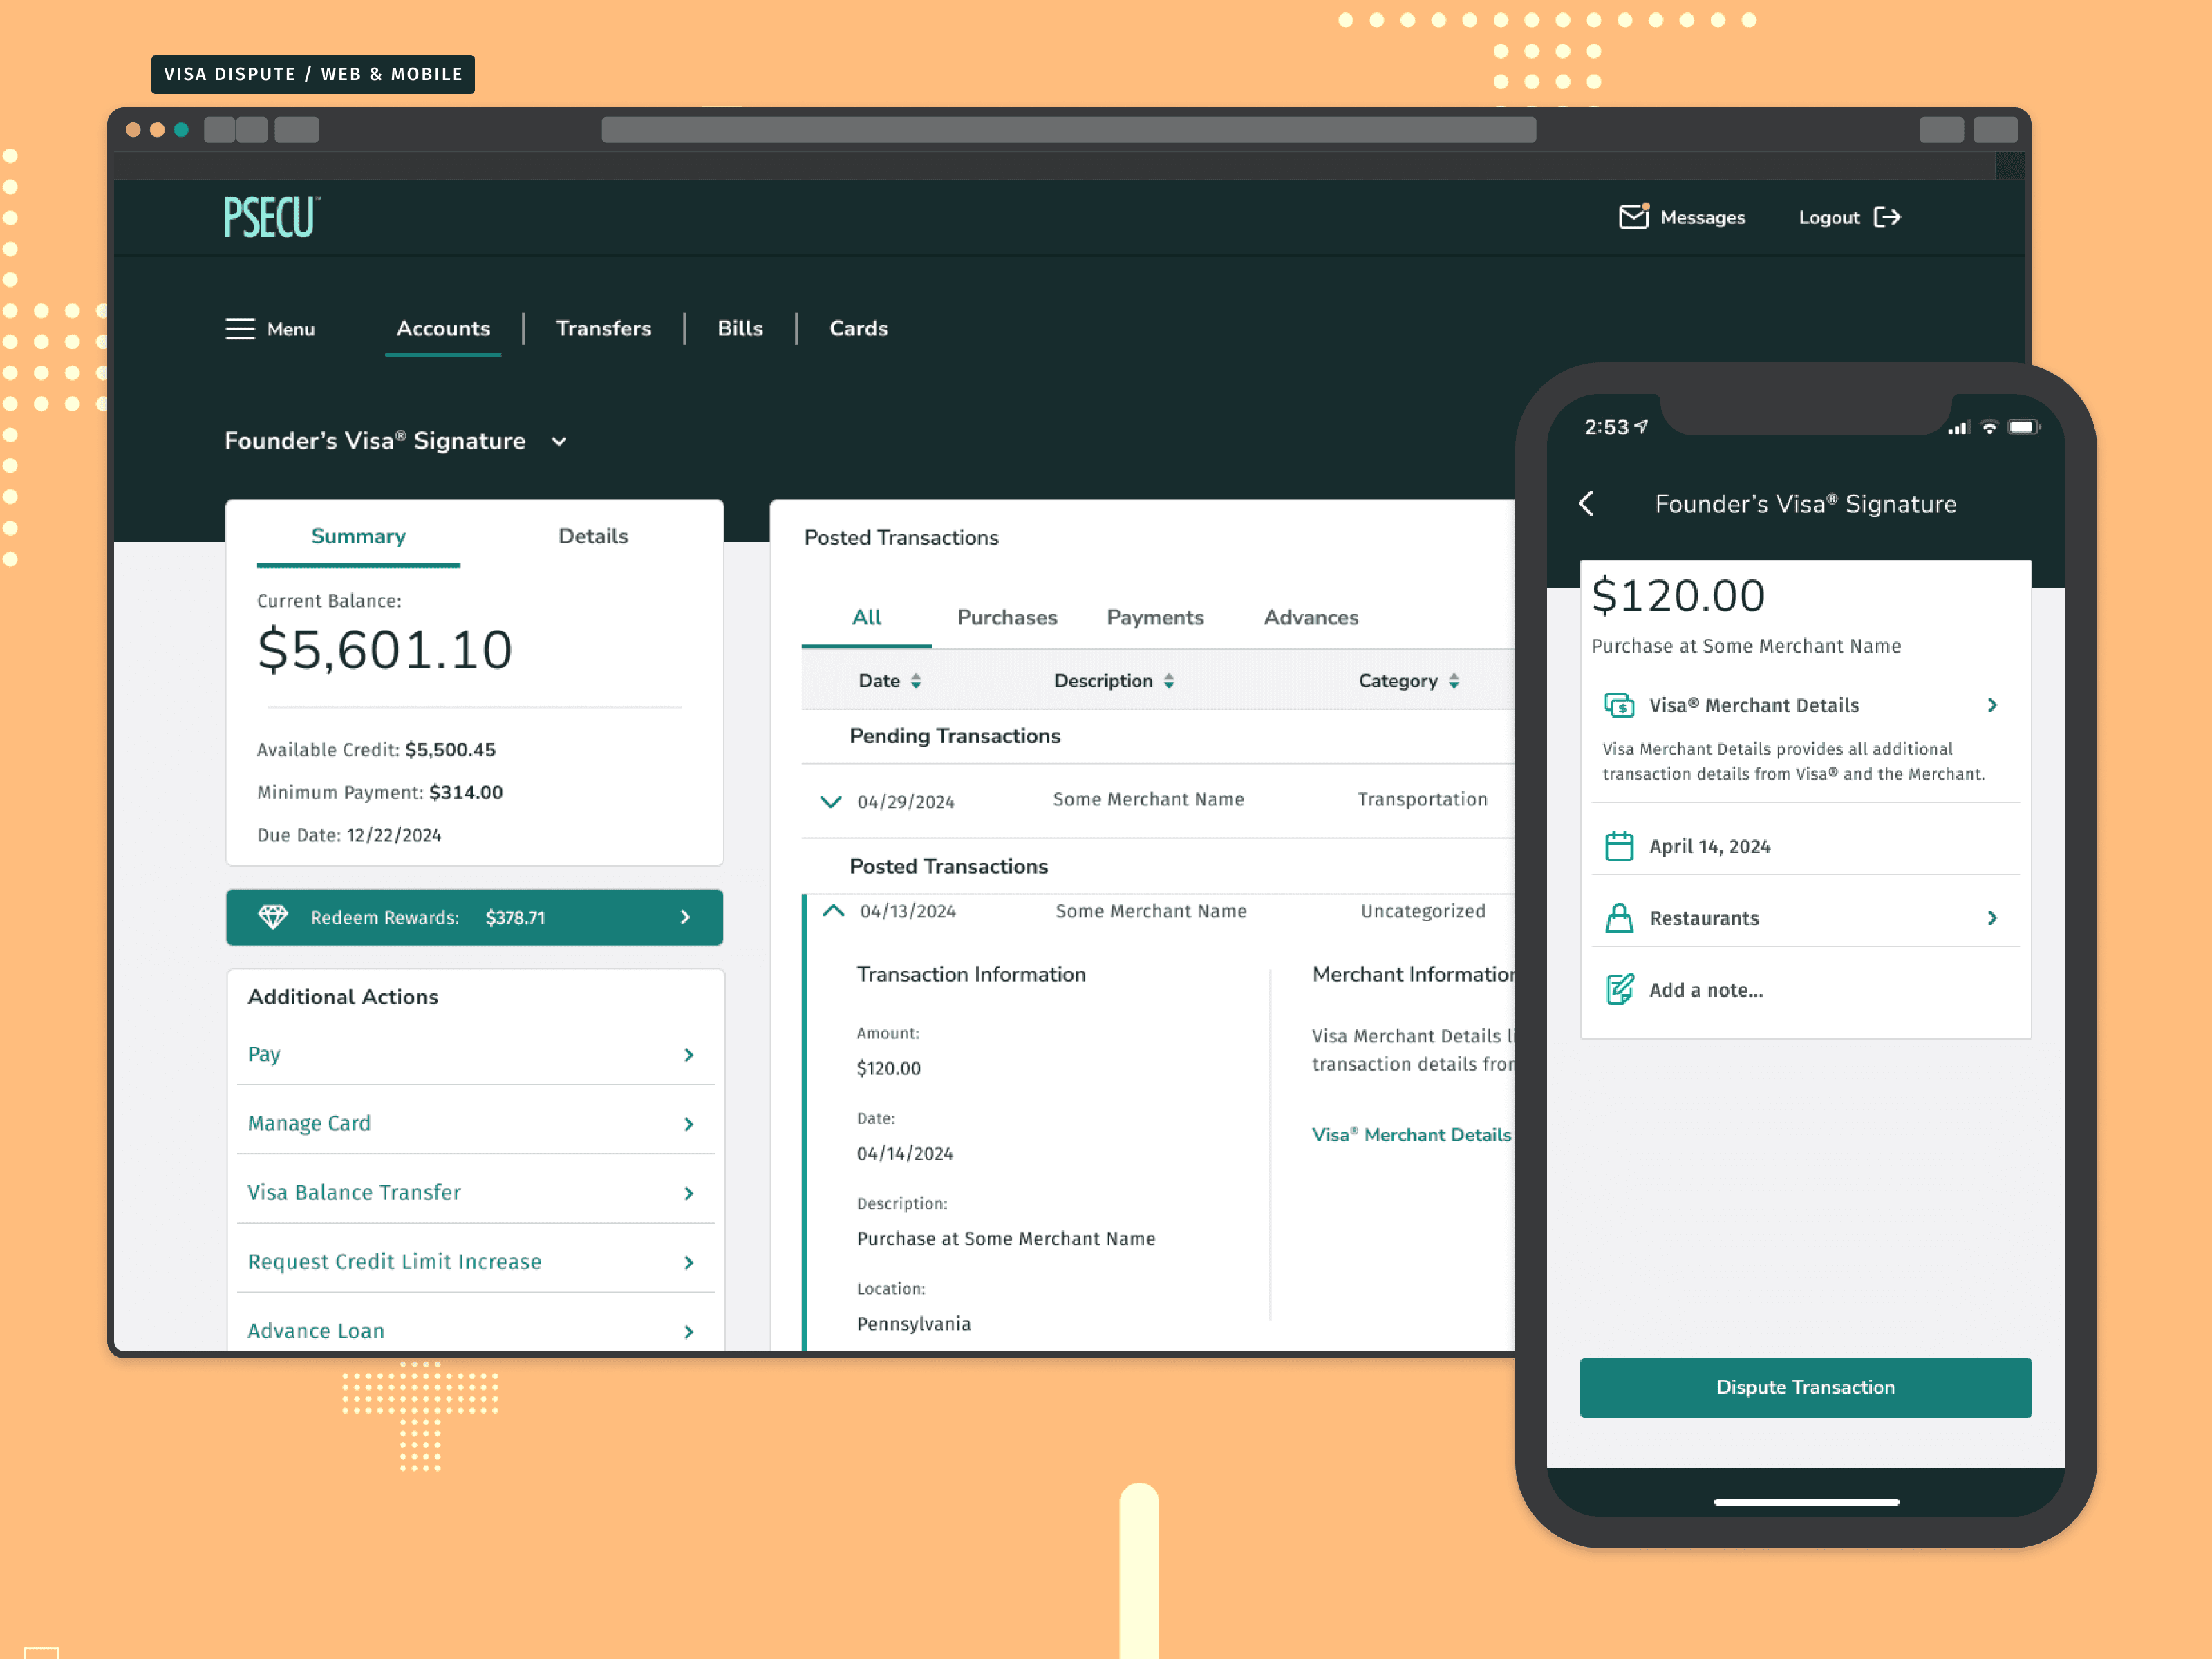Click the Logout arrow icon
This screenshot has height=1659, width=2212.
1887,217
